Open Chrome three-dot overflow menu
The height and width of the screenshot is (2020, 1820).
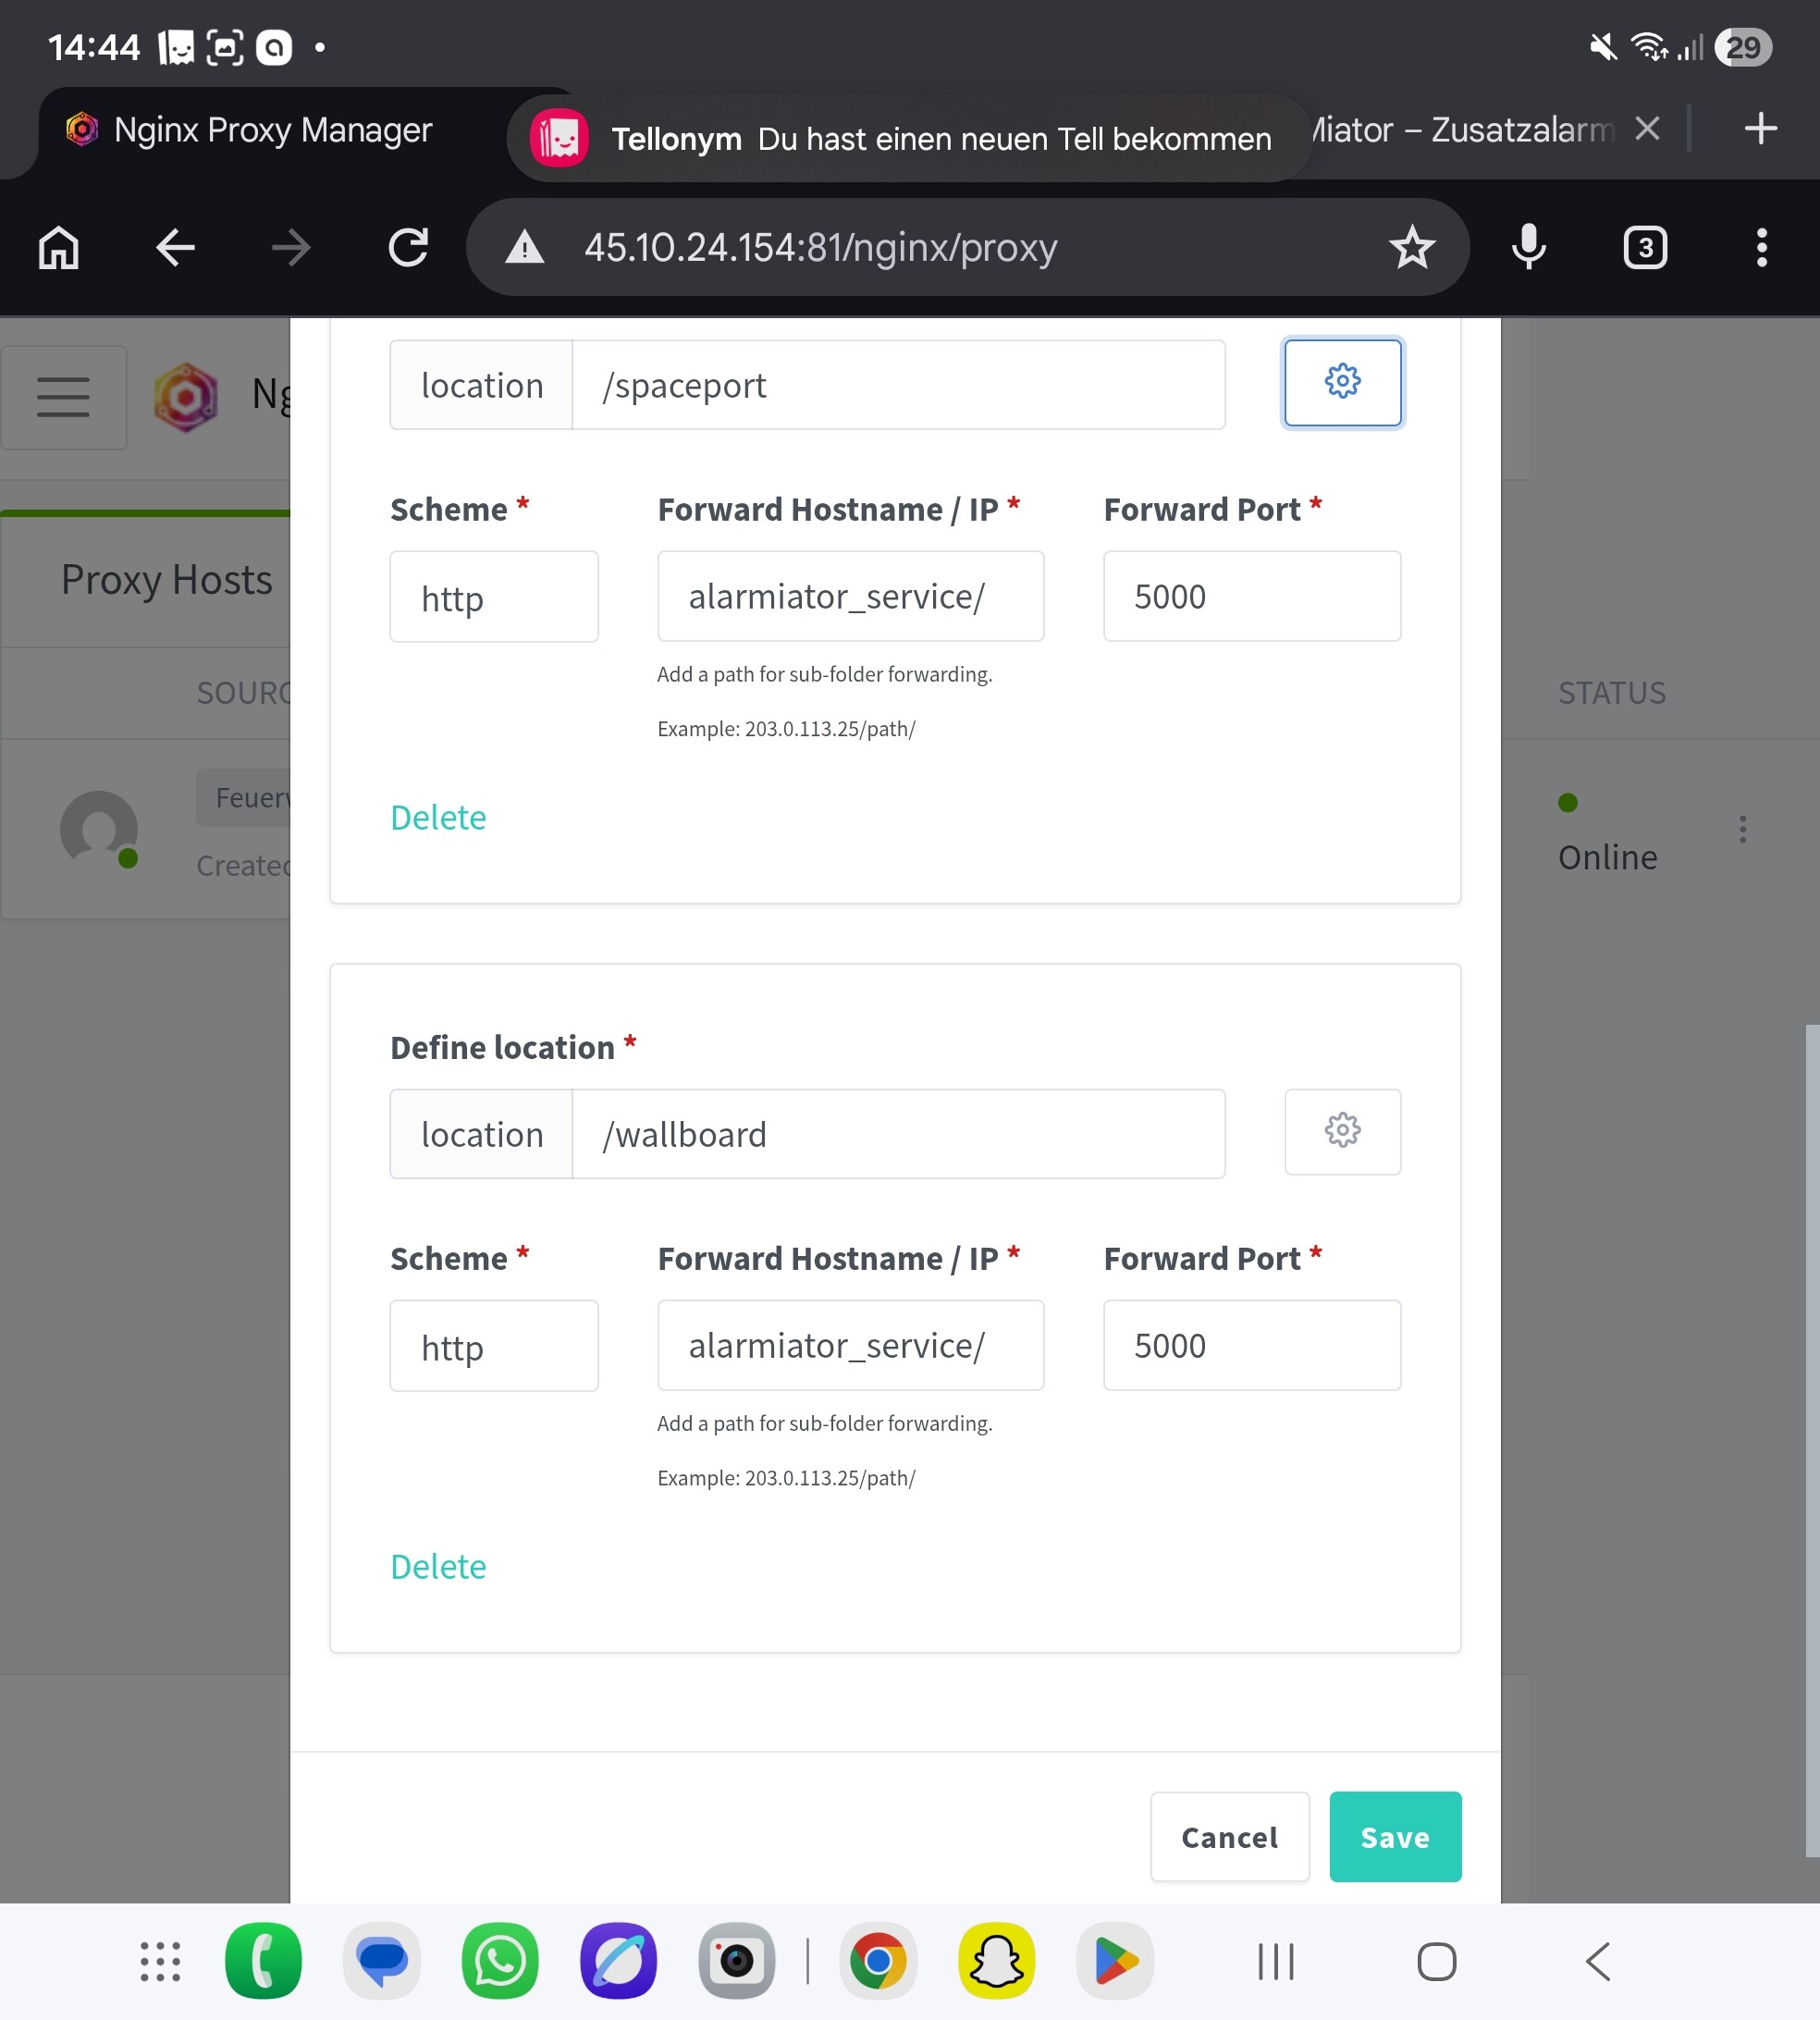1761,247
